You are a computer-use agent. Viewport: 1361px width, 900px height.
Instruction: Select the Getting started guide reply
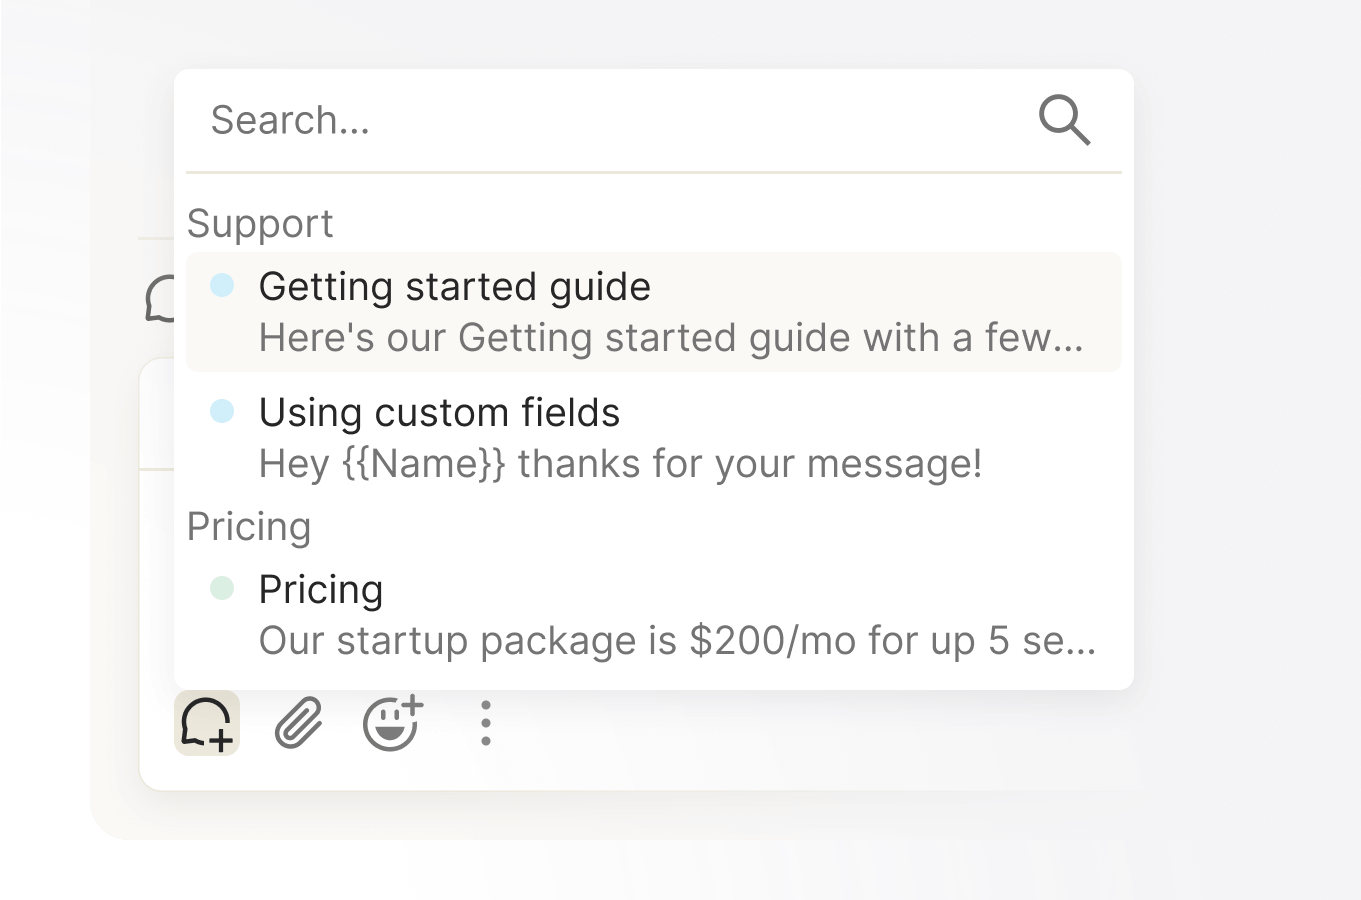[654, 312]
